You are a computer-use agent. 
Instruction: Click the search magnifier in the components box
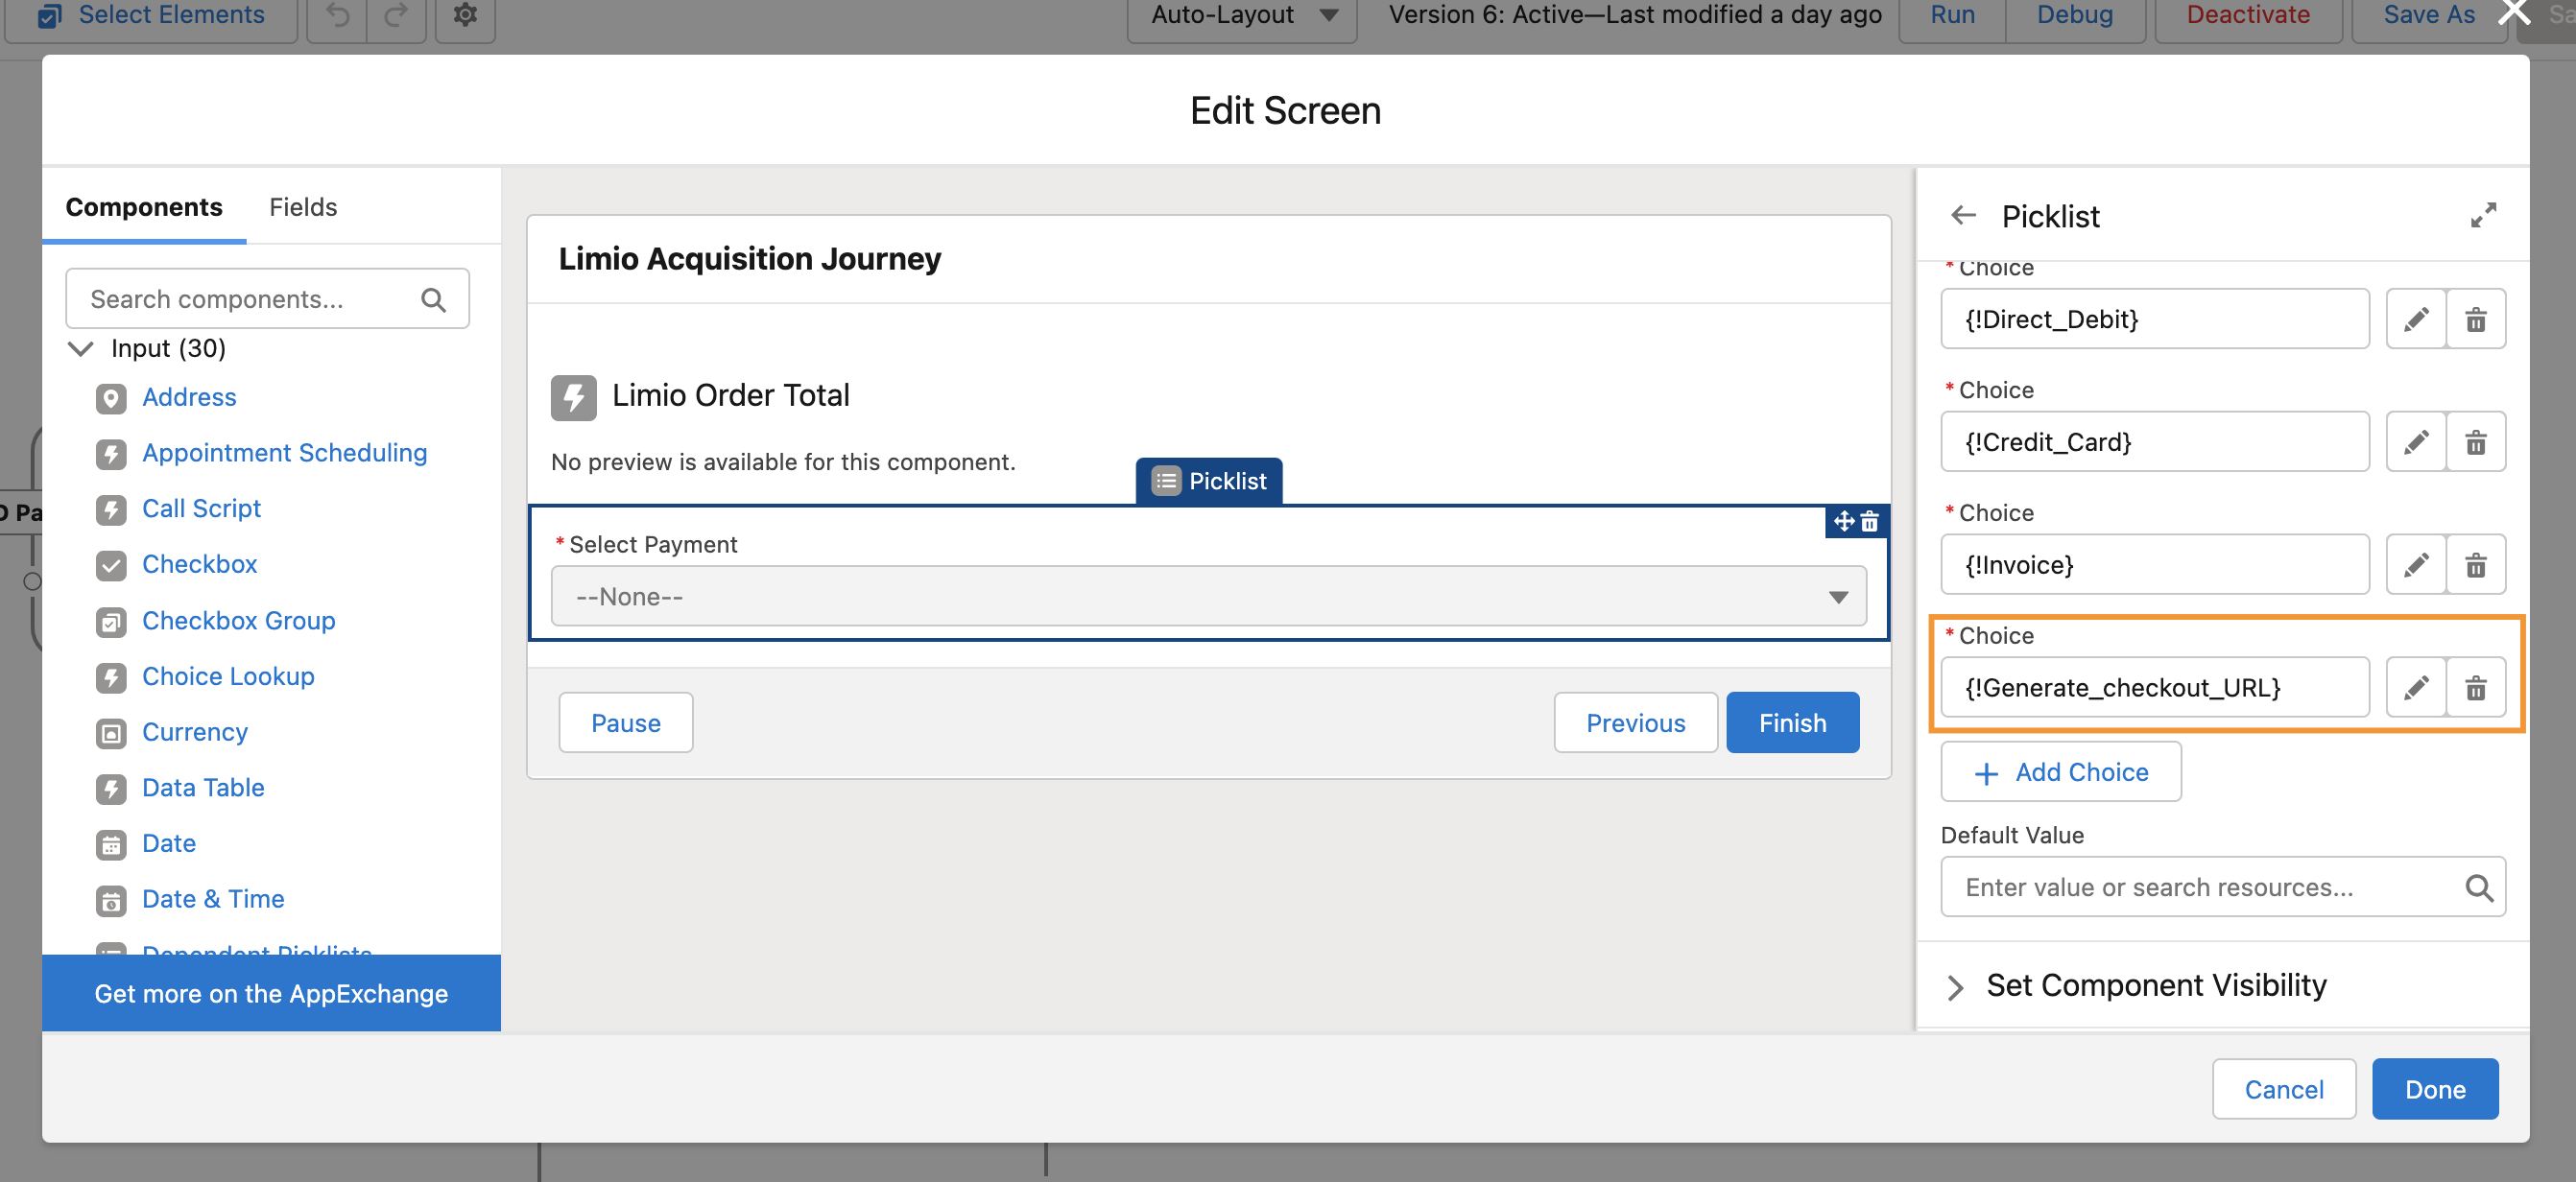click(433, 299)
